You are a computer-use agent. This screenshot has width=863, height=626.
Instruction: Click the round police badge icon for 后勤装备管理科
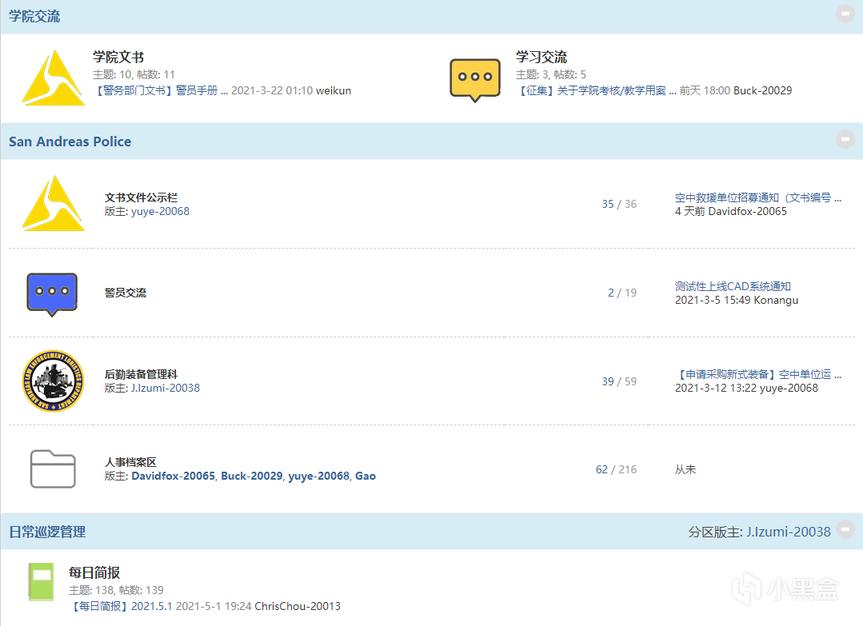(53, 381)
